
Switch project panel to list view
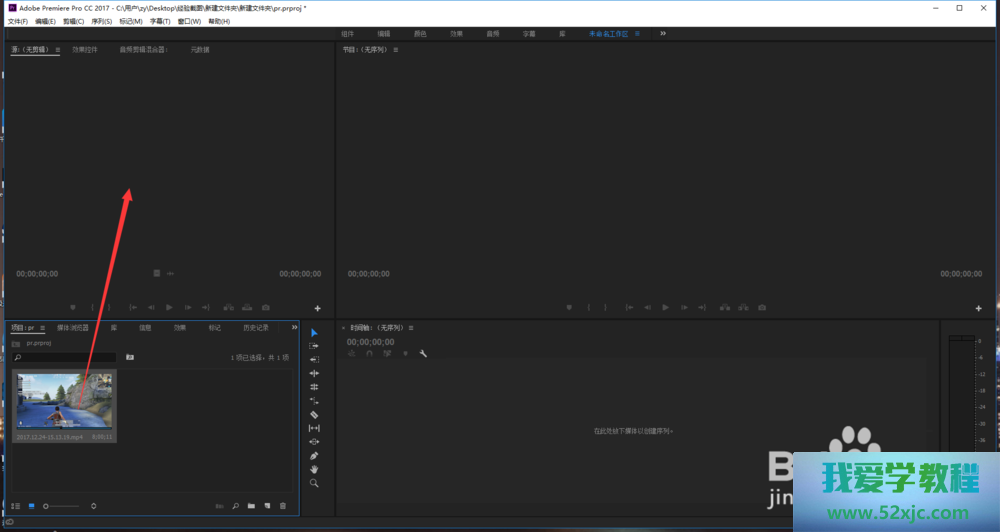(x=15, y=506)
